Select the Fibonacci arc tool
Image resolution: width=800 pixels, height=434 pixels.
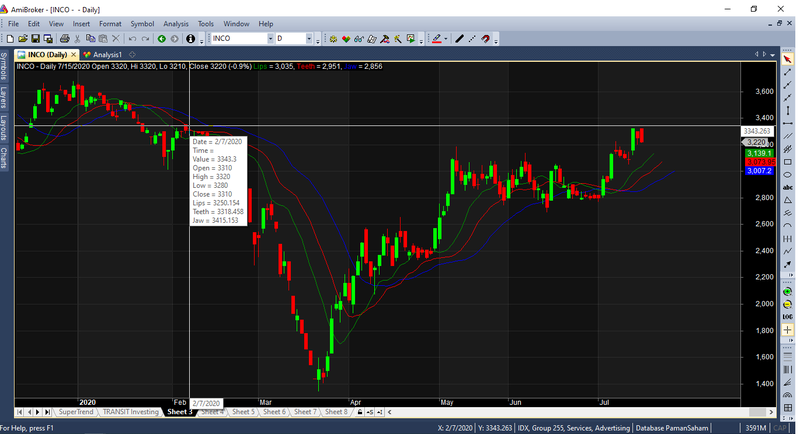pos(788,394)
